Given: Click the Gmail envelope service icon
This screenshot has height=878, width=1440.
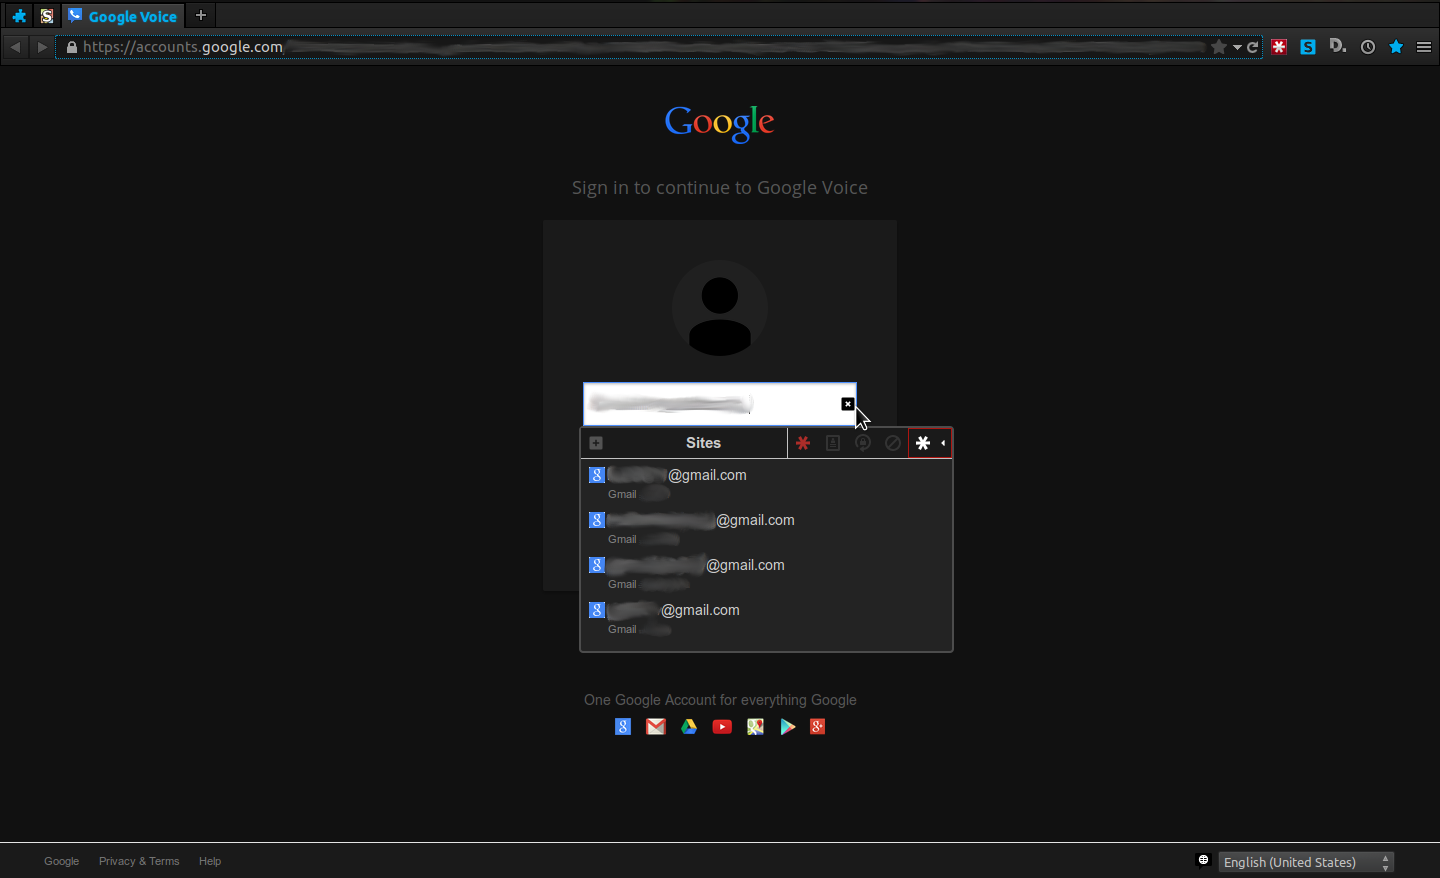Looking at the screenshot, I should (656, 727).
